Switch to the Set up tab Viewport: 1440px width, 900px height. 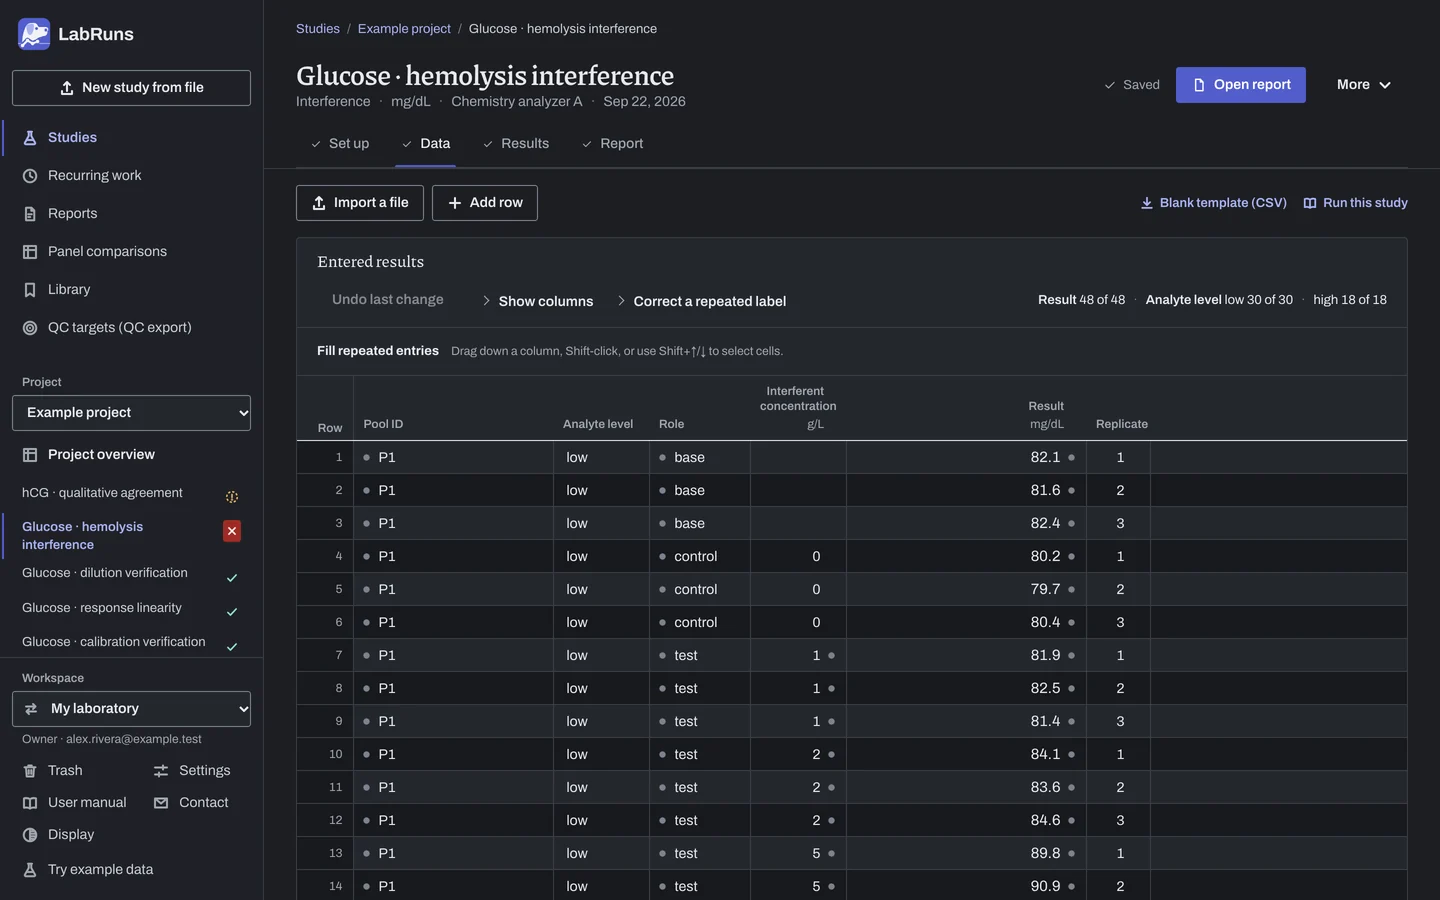coord(340,144)
